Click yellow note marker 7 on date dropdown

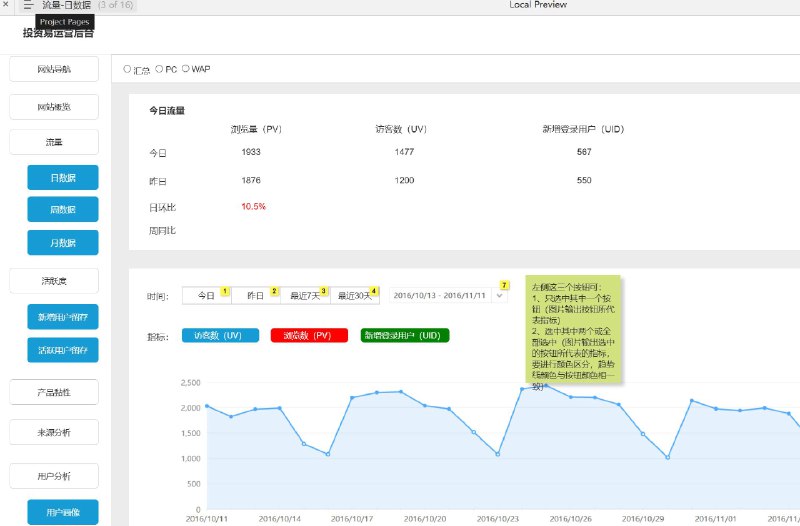pos(504,285)
